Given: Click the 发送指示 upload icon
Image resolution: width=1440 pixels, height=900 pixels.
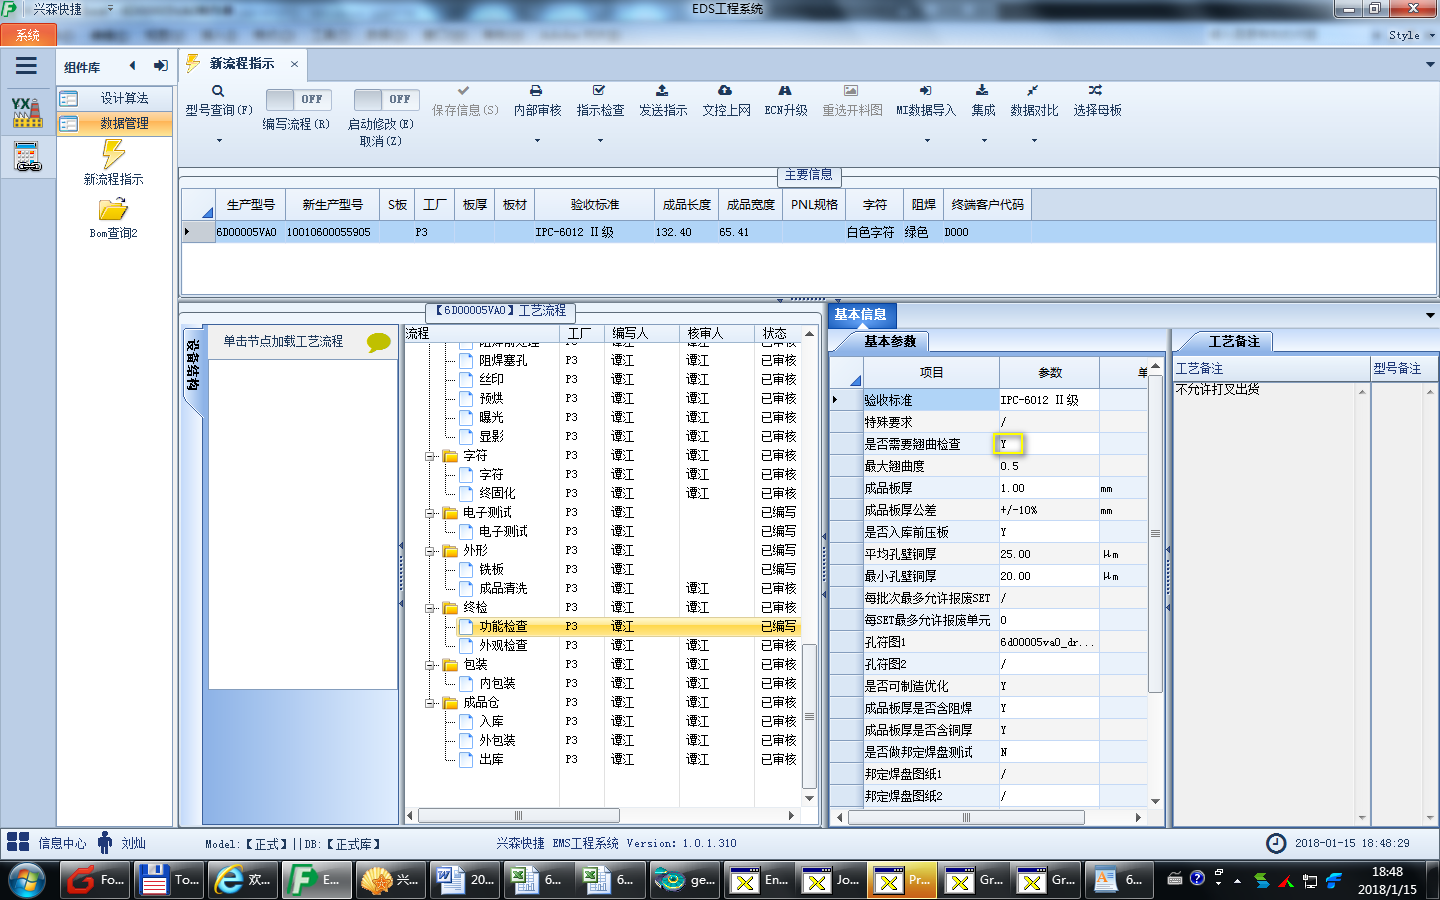Looking at the screenshot, I should (x=662, y=91).
